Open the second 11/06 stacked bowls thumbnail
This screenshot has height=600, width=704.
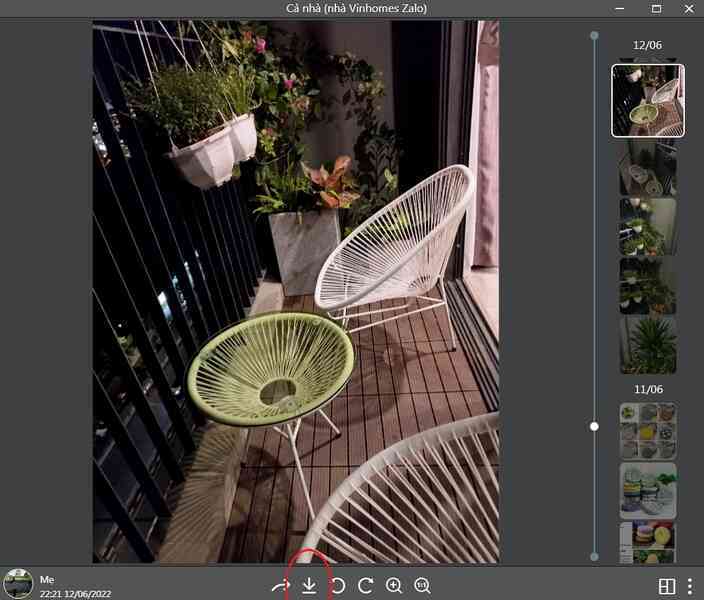[x=648, y=490]
